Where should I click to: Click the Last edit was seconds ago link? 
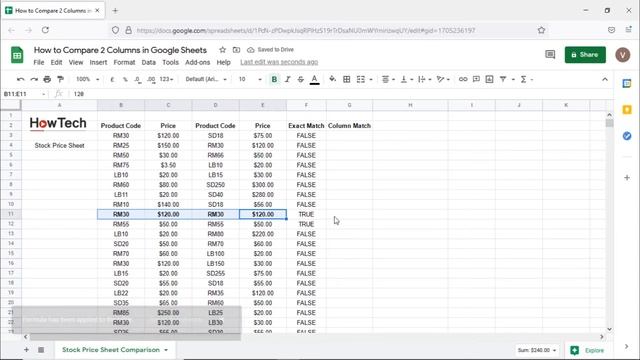[279, 62]
